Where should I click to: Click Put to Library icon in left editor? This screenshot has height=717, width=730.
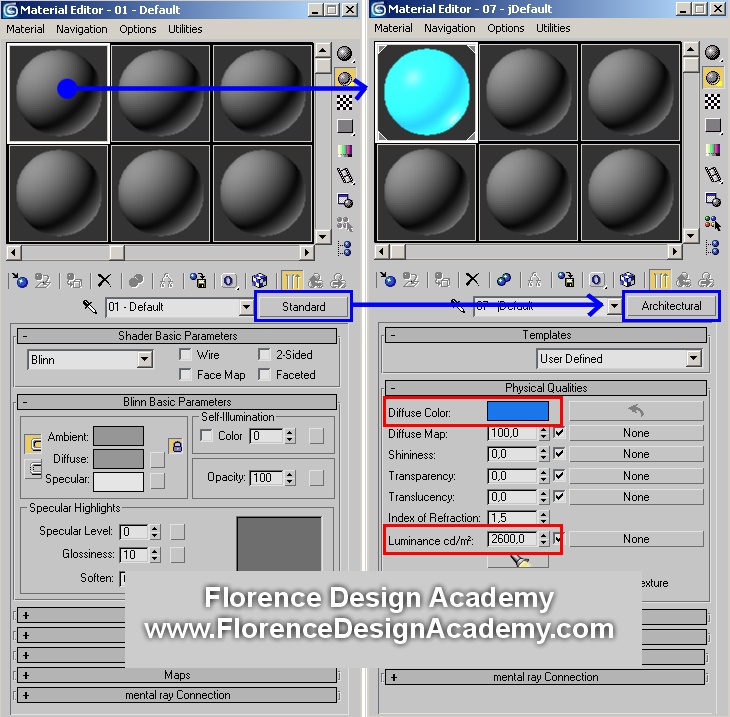[x=199, y=281]
